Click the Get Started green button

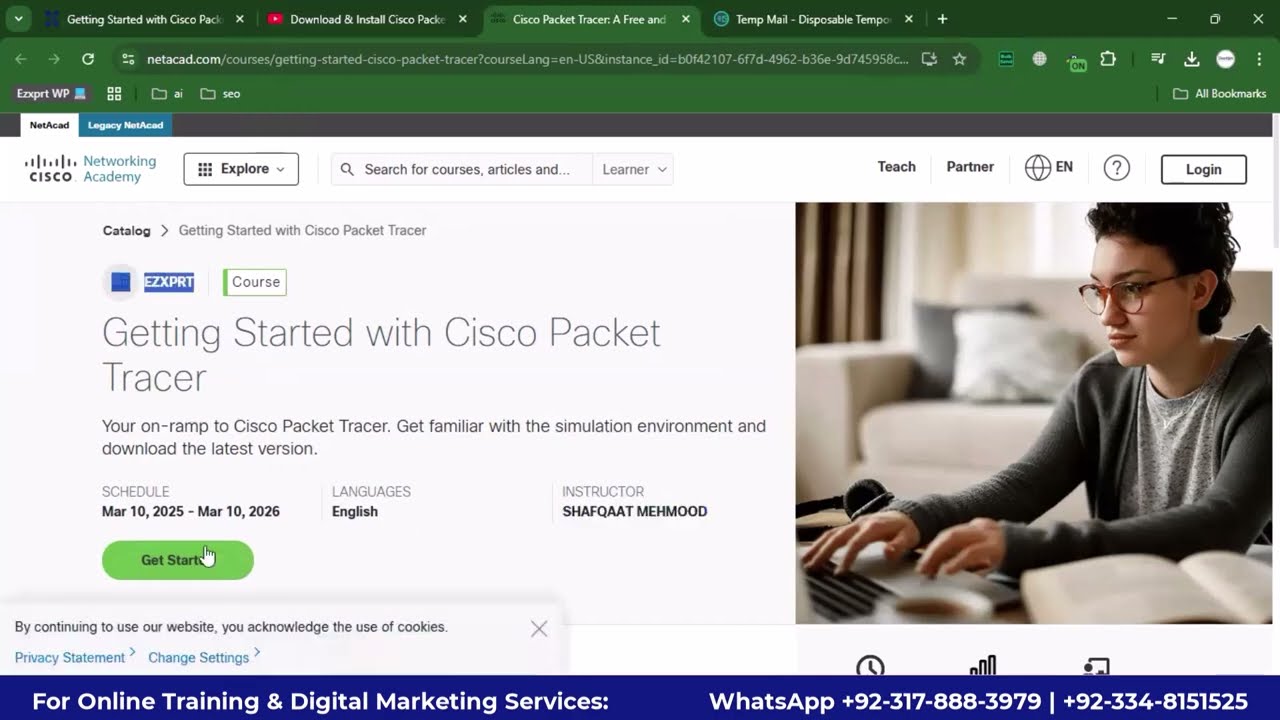(x=178, y=560)
